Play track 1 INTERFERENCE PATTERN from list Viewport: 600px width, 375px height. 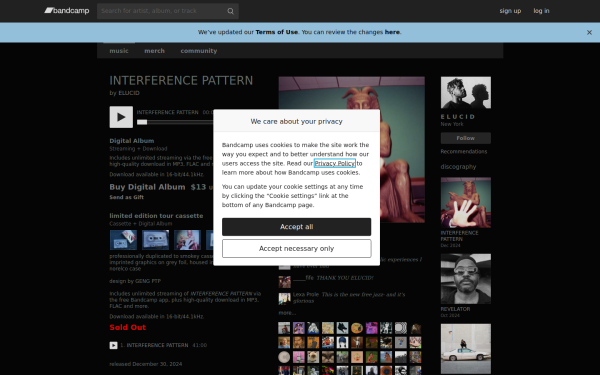point(114,346)
